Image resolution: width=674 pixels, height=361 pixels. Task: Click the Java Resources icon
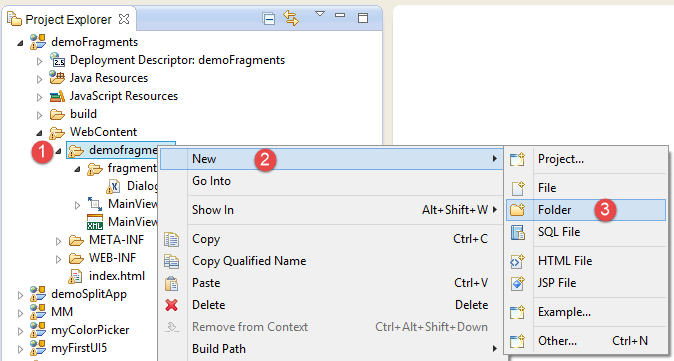(57, 78)
